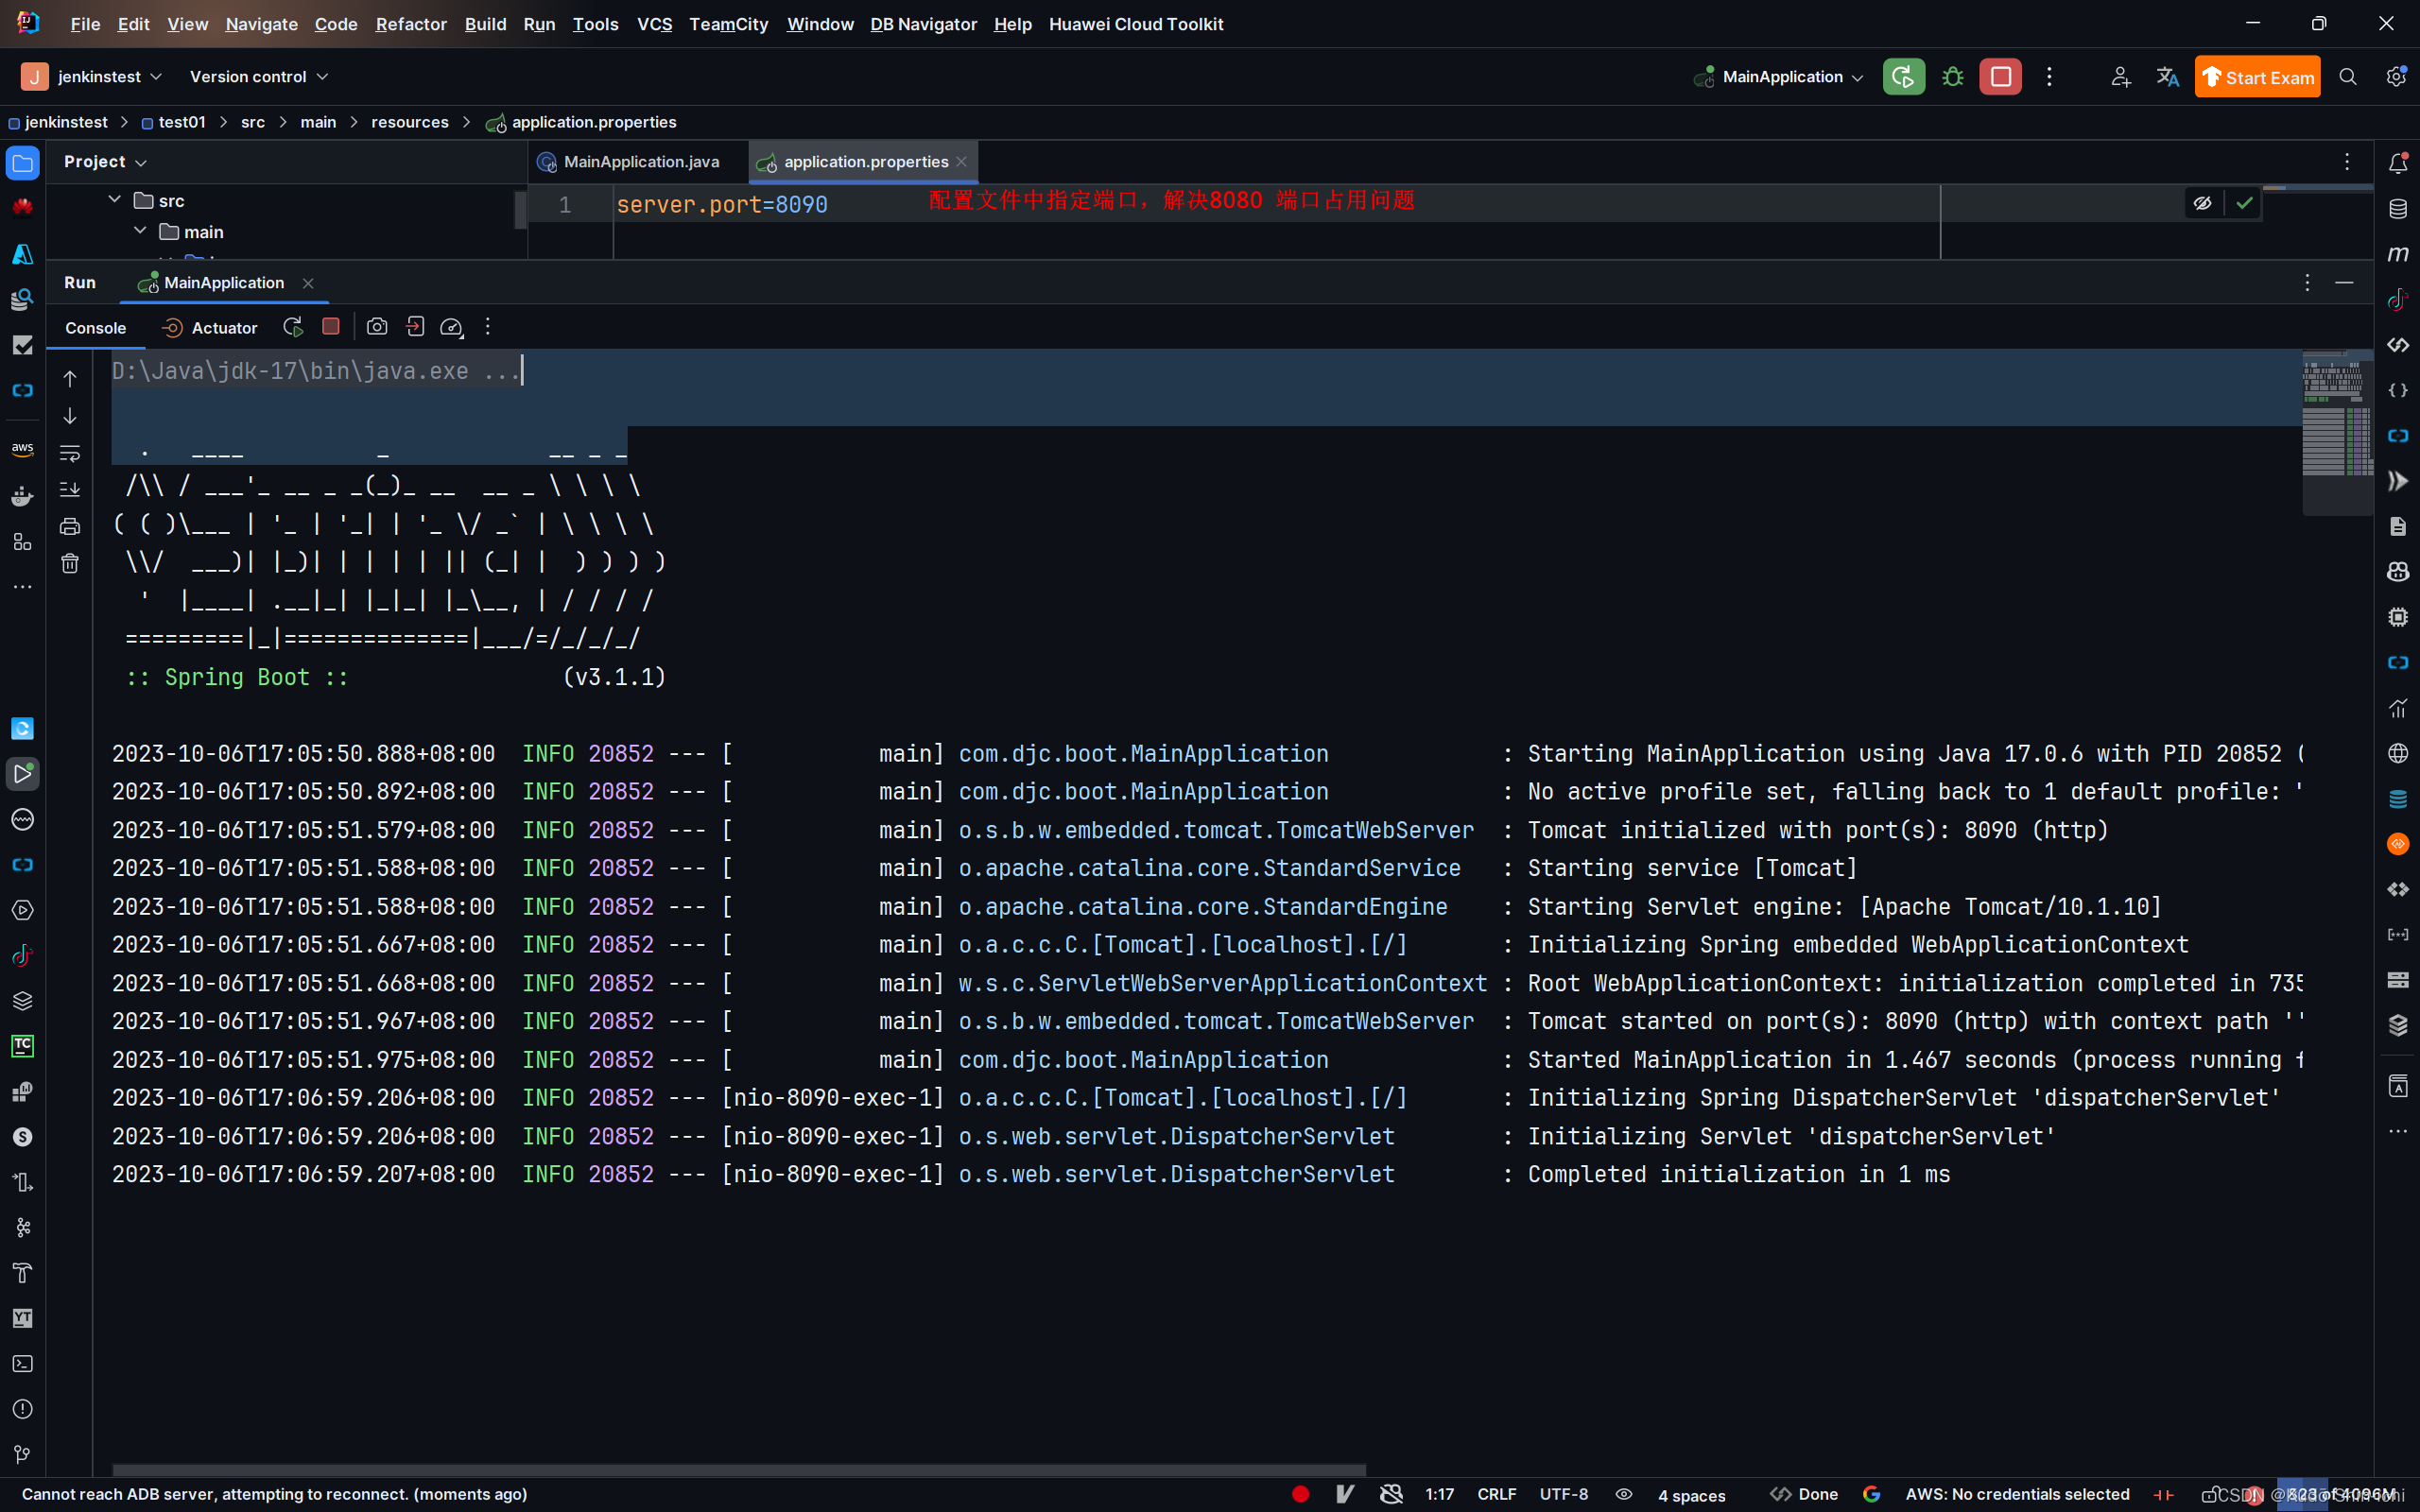Image resolution: width=2420 pixels, height=1512 pixels.
Task: Toggle the read-only eye icon in status bar
Action: (x=1624, y=1494)
